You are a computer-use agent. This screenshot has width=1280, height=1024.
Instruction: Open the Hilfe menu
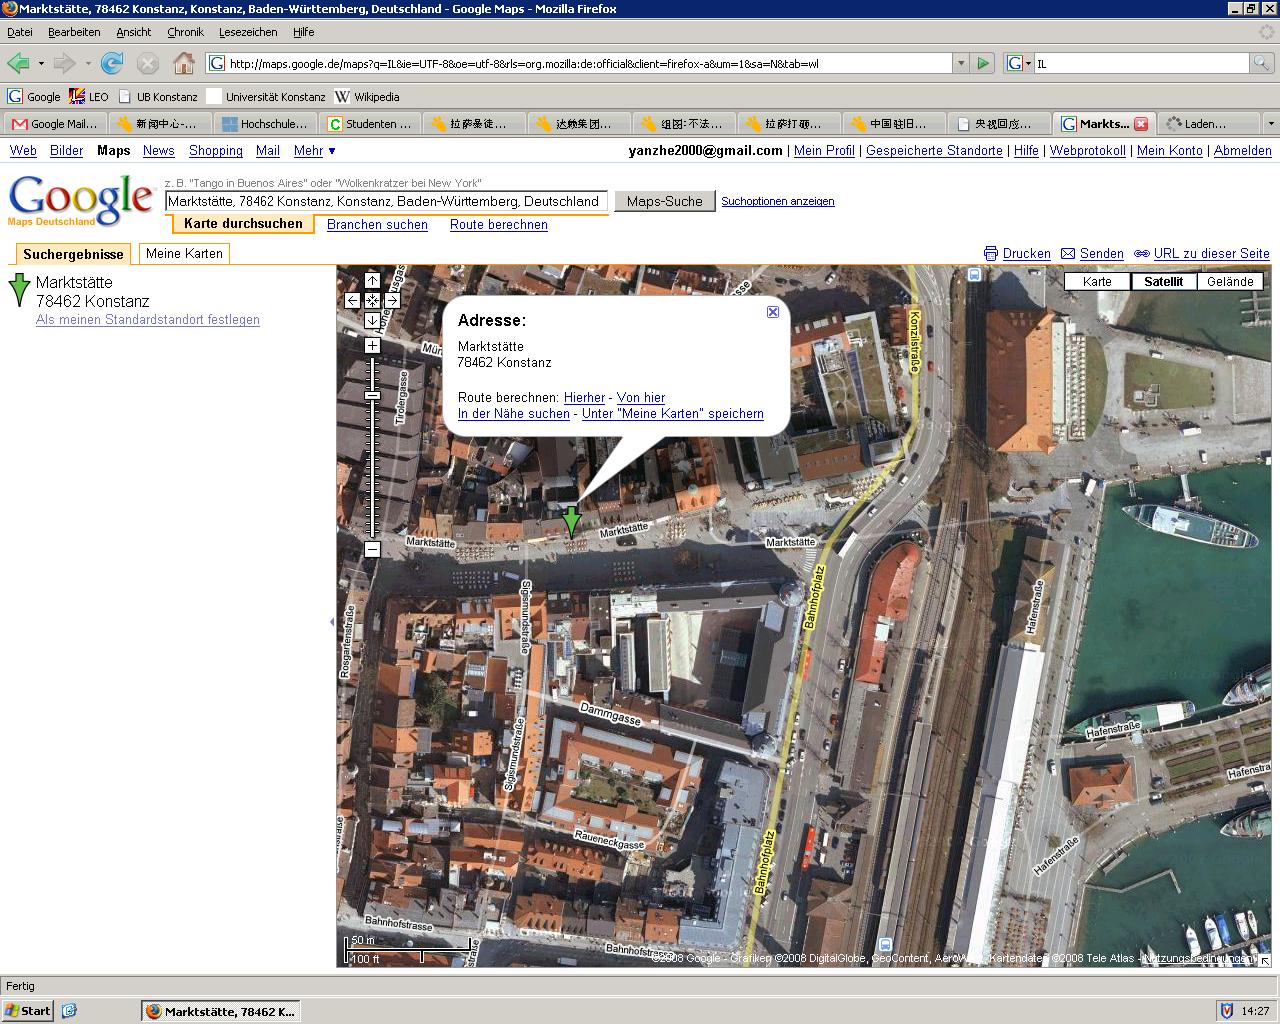[304, 32]
